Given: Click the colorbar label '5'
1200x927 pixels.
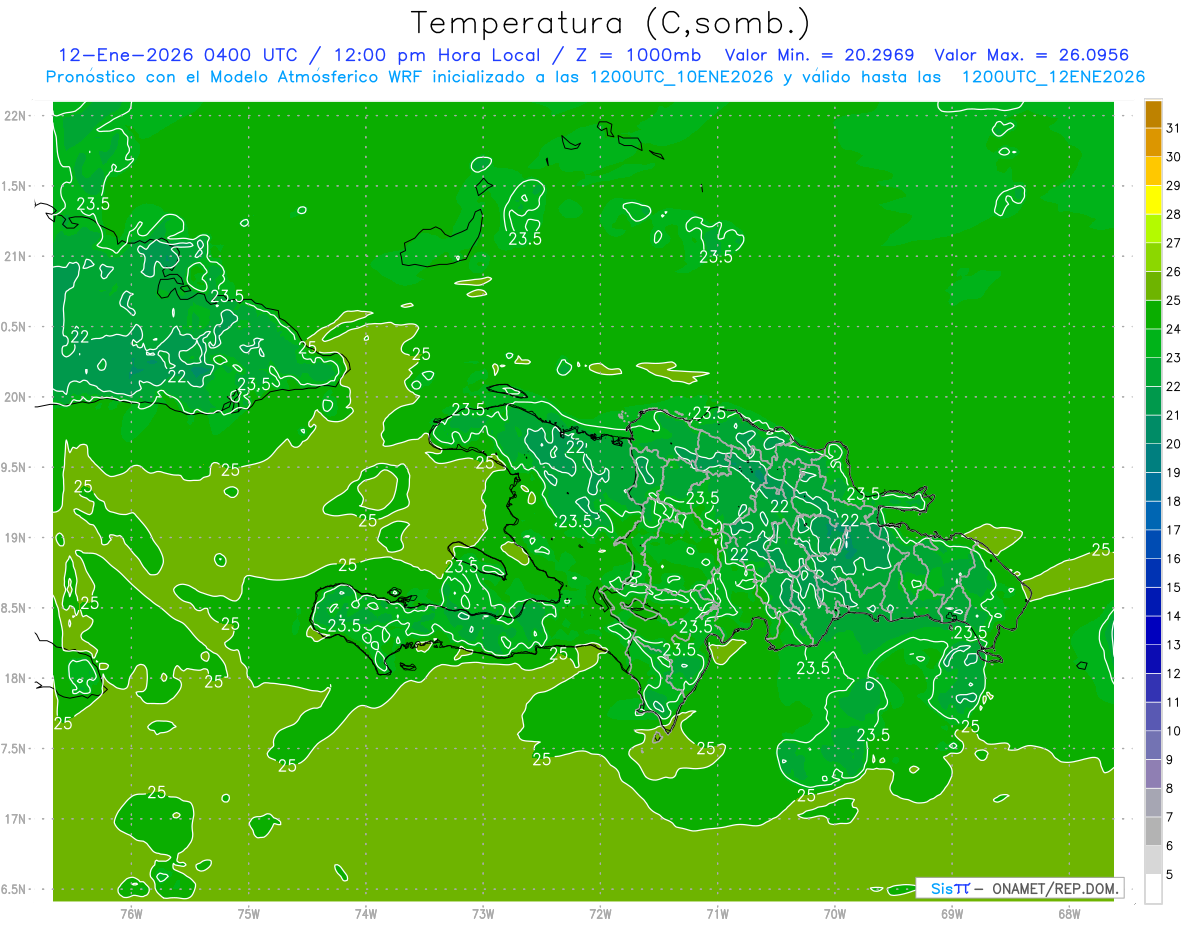Looking at the screenshot, I should [x=1170, y=875].
